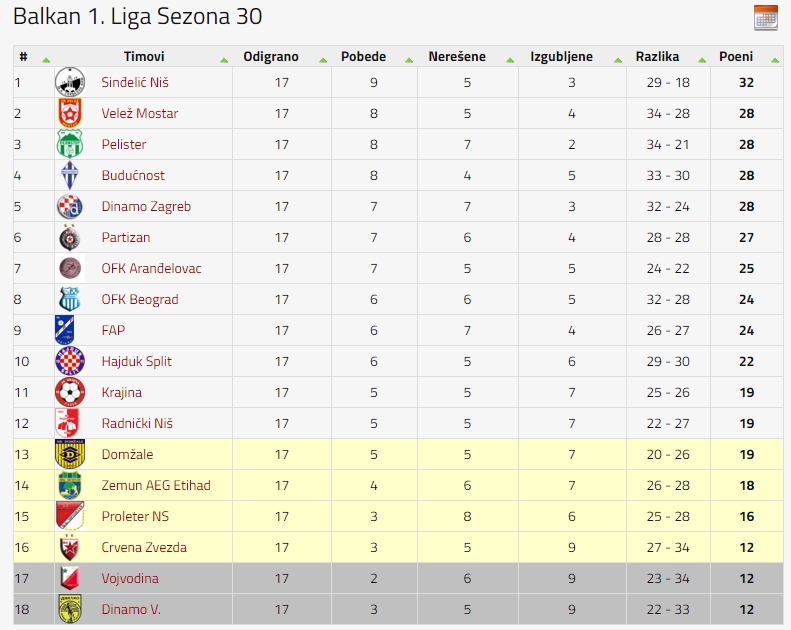Image resolution: width=791 pixels, height=630 pixels.
Task: Click the Sinđelić Niš club crest
Action: coord(70,82)
